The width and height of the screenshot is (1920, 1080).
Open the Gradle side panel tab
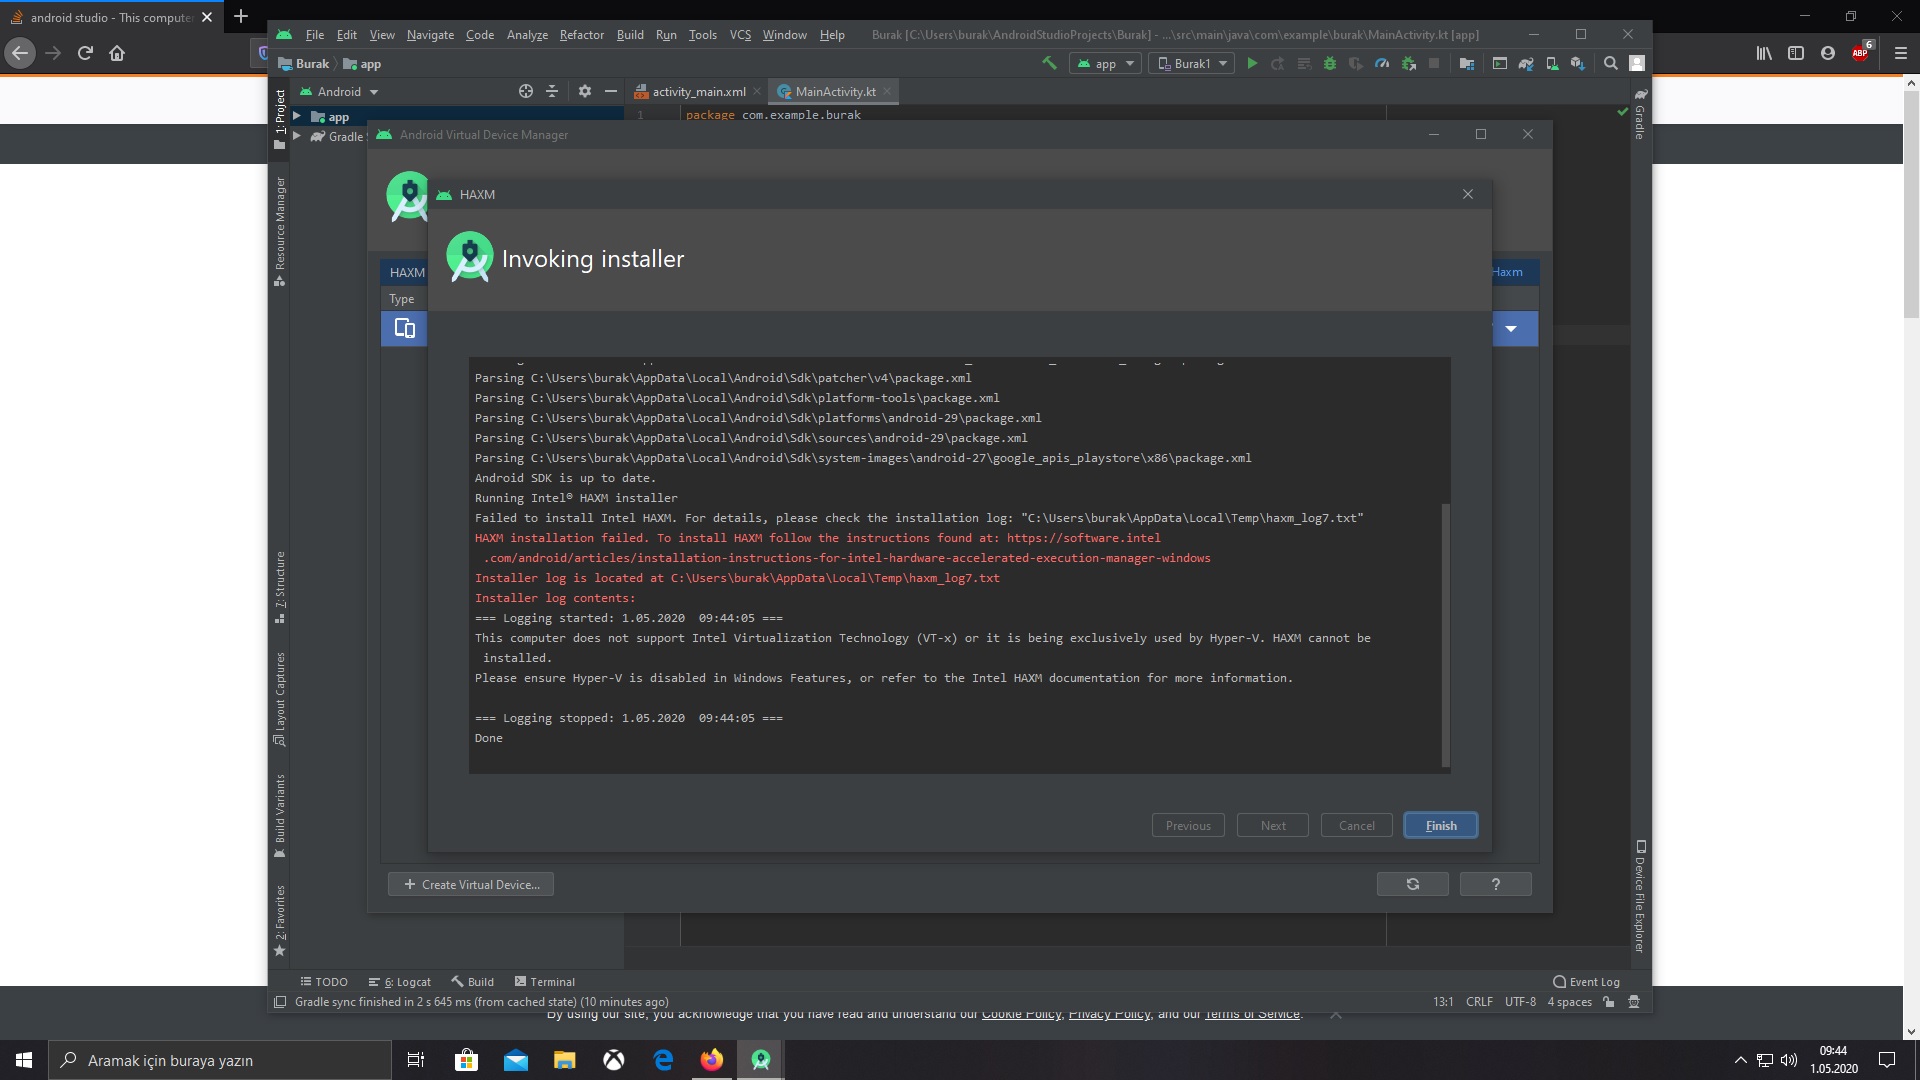click(x=1640, y=114)
